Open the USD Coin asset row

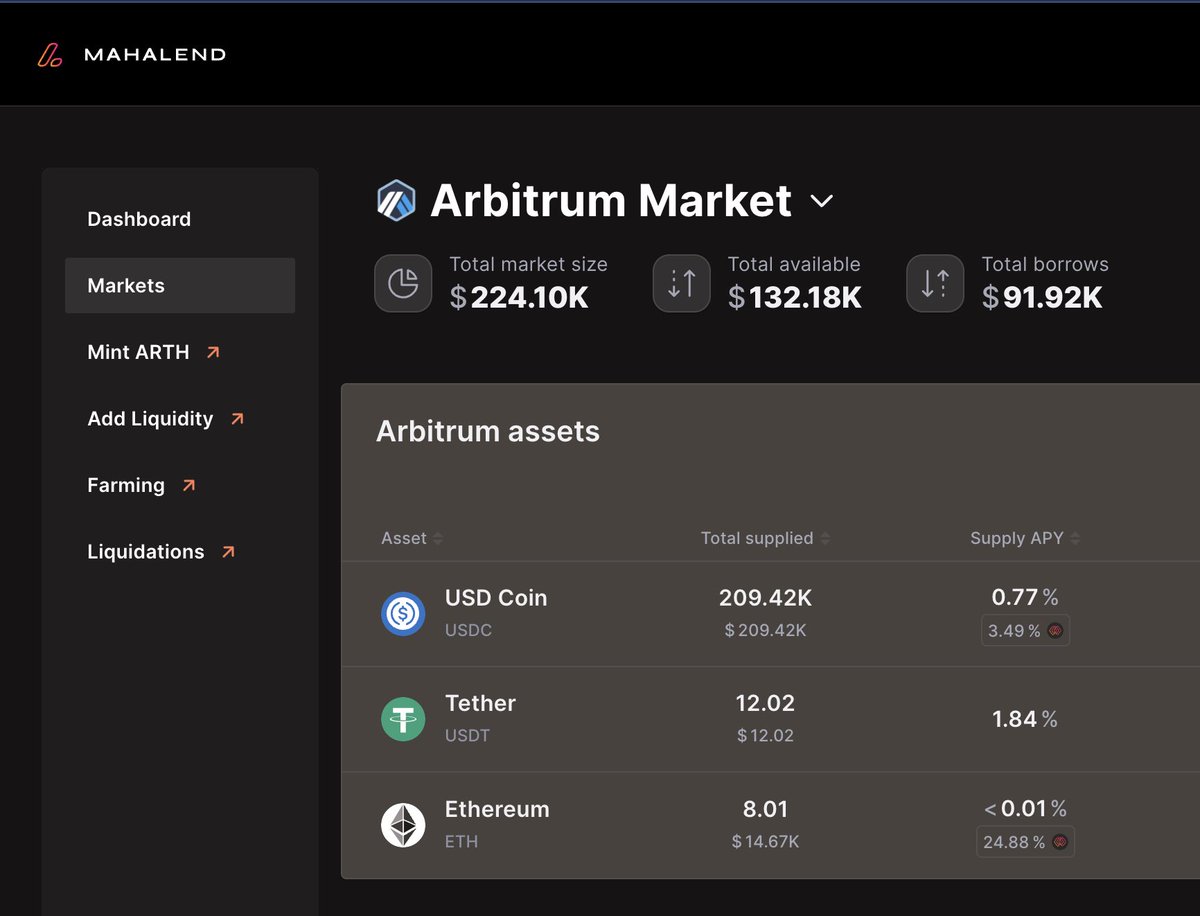(770, 614)
